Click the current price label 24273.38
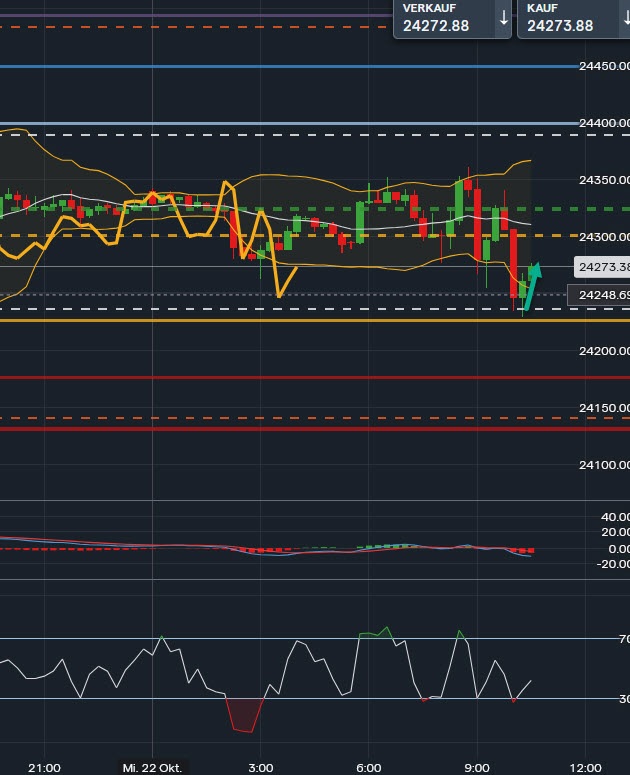This screenshot has height=775, width=630. (602, 267)
